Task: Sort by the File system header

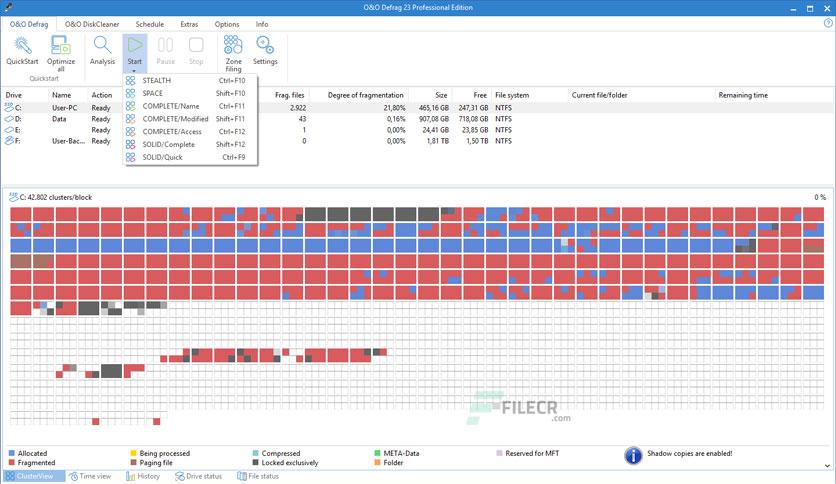Action: pyautogui.click(x=512, y=95)
